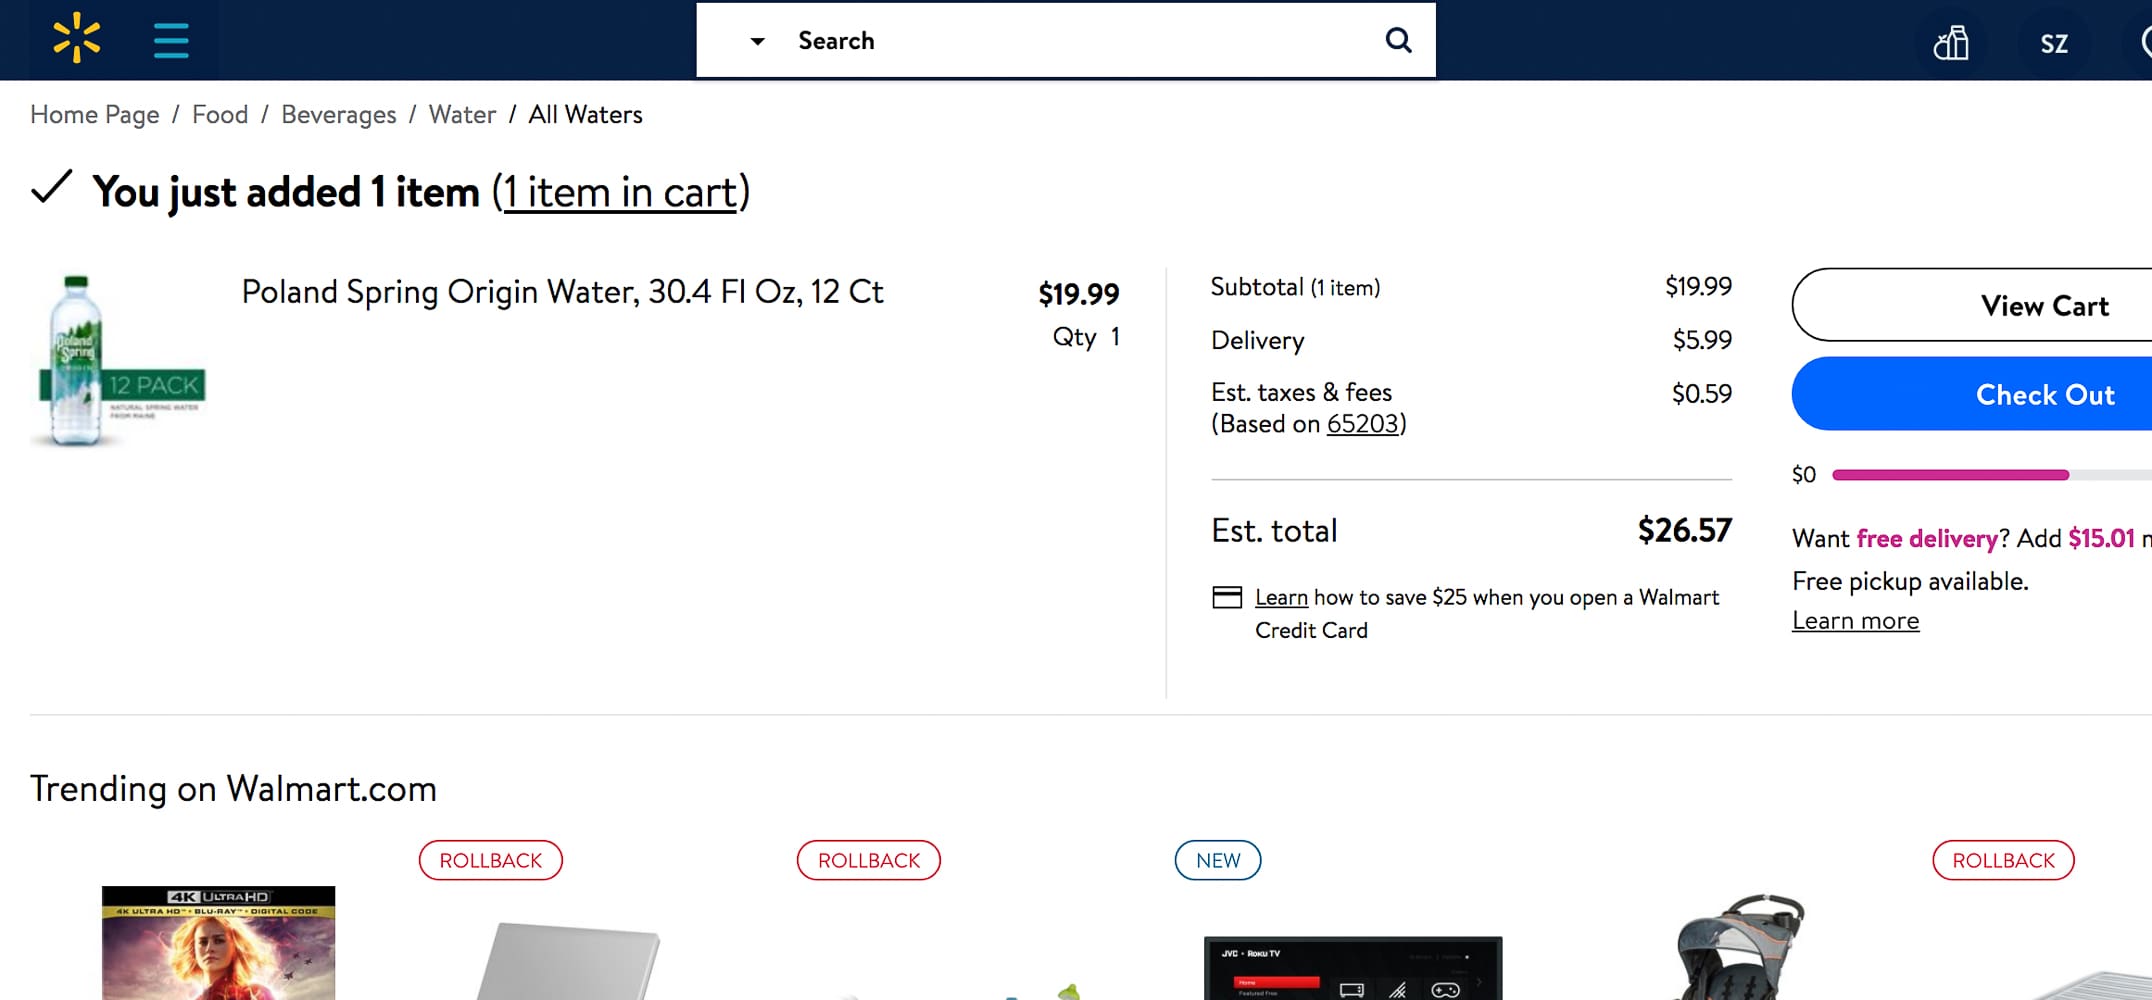Image resolution: width=2152 pixels, height=1000 pixels.
Task: Open the SZ account icon
Action: (x=2054, y=44)
